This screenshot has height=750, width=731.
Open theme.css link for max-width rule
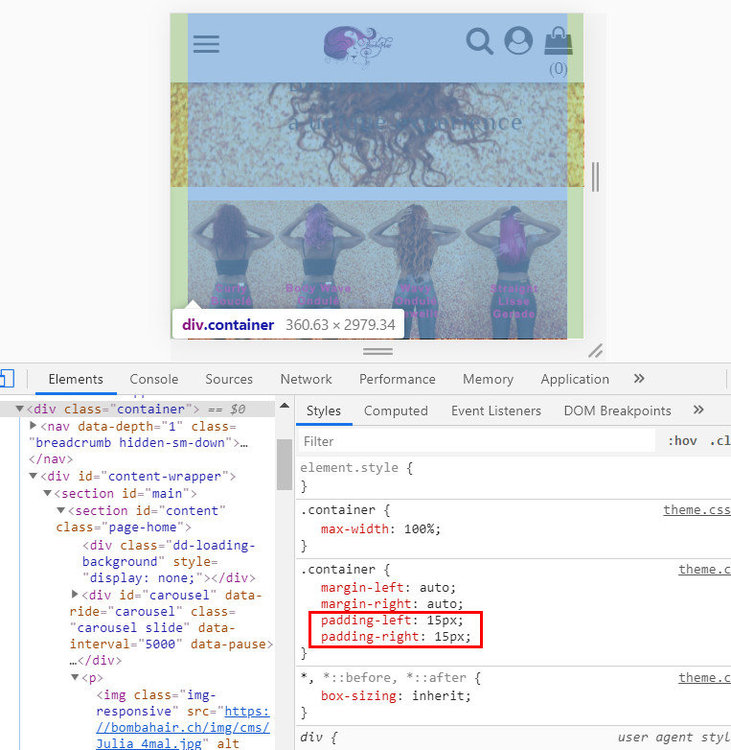[x=697, y=510]
